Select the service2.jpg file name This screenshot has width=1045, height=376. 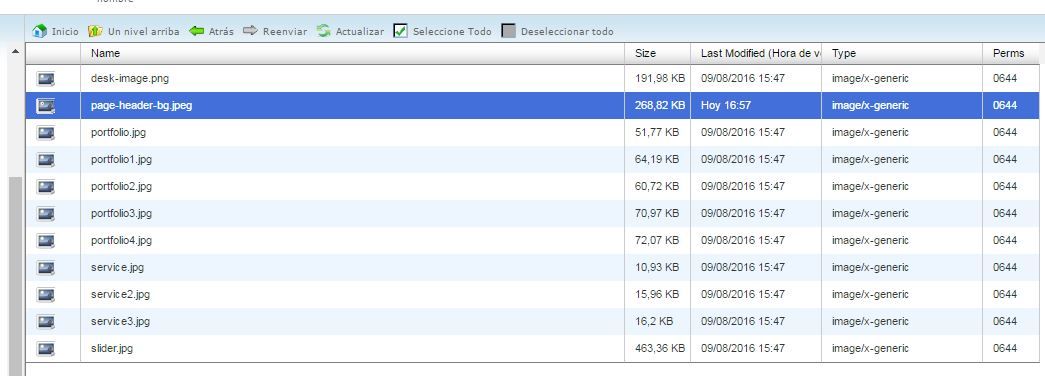coord(121,294)
